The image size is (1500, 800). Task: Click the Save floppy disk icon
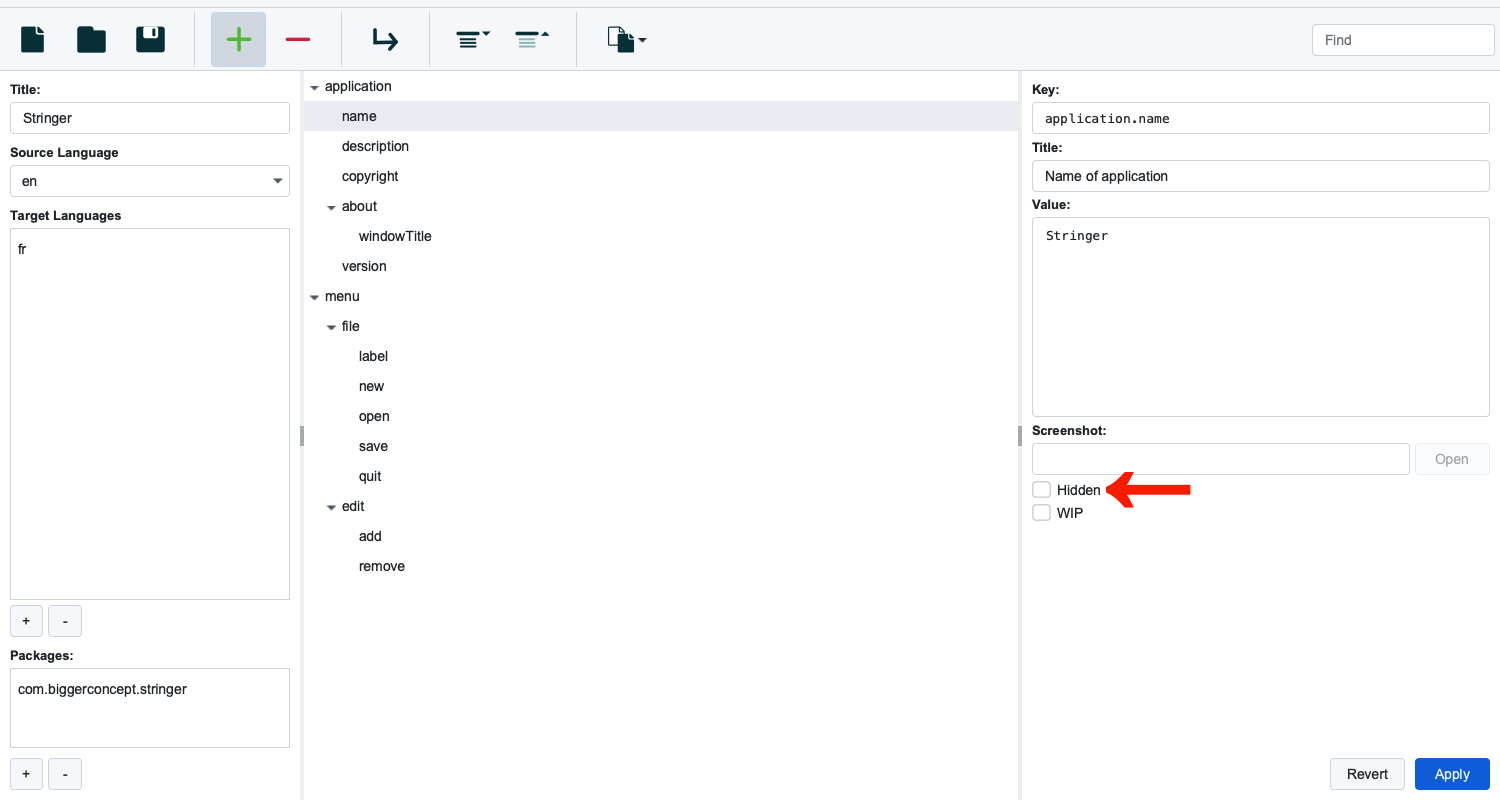click(150, 39)
